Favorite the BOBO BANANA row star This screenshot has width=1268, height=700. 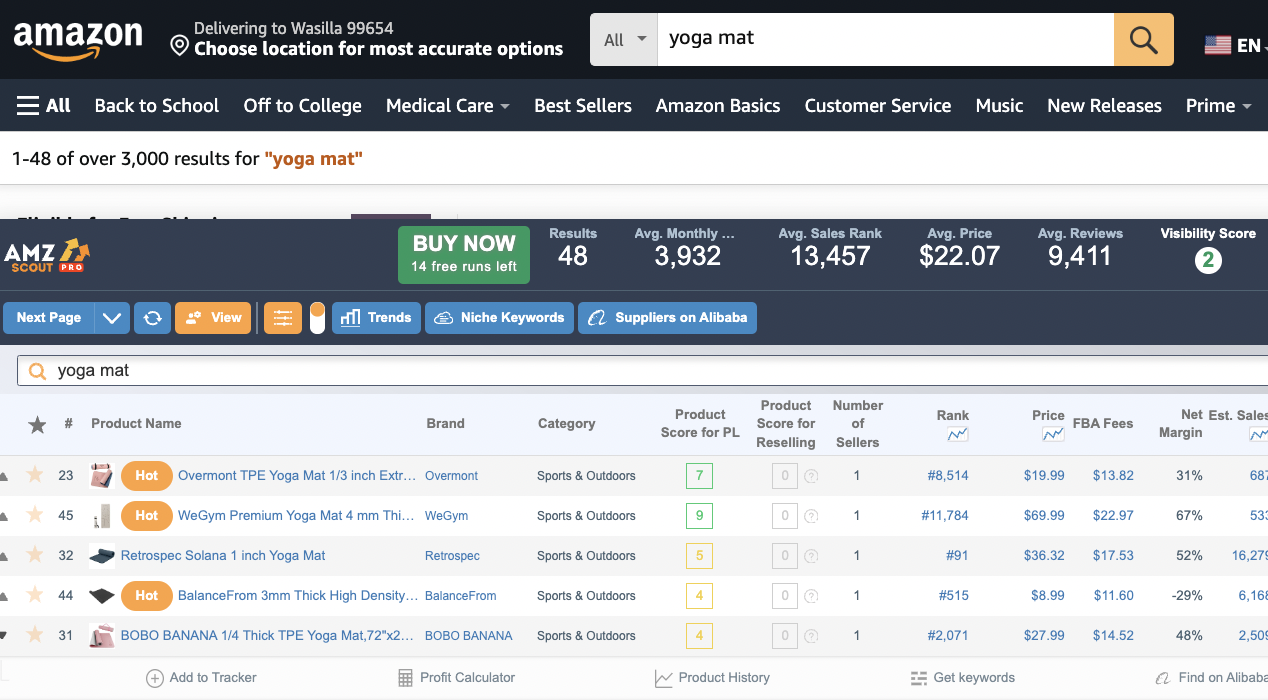[35, 635]
